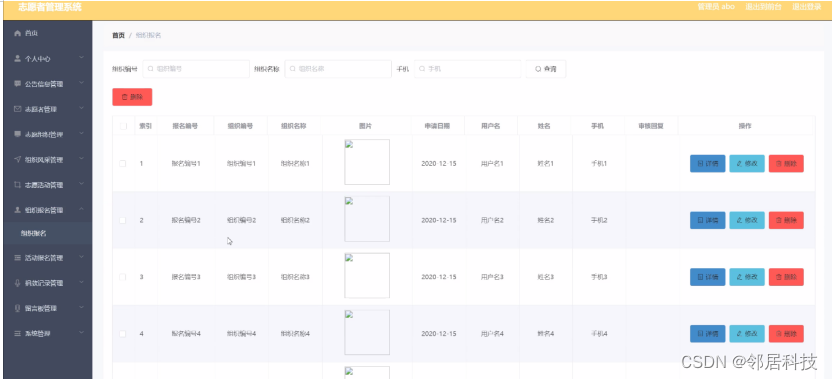Click 删除 for row 报名编号1
Image resolution: width=833 pixels, height=380 pixels.
[x=786, y=164]
